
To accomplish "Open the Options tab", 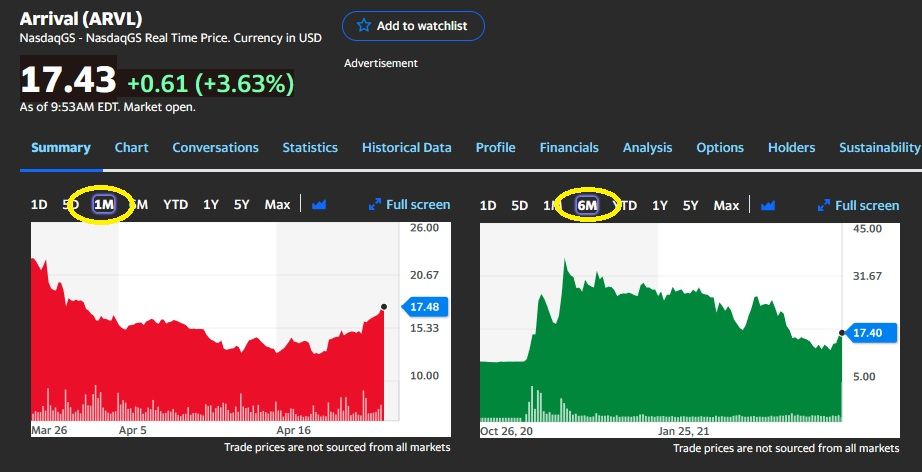I will [x=720, y=148].
